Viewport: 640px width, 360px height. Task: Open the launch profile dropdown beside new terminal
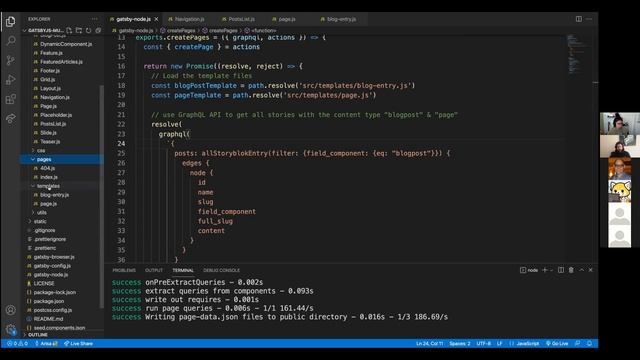point(551,270)
